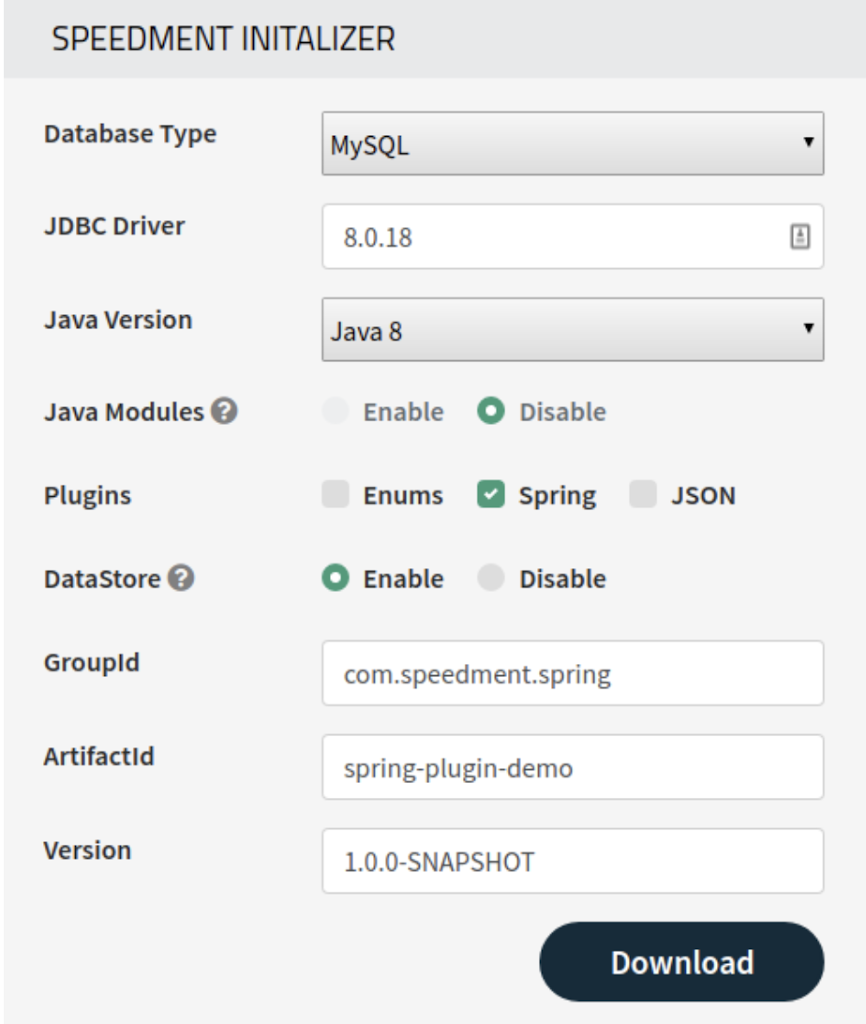Click the Database Type label text
The image size is (866, 1024).
click(x=130, y=134)
